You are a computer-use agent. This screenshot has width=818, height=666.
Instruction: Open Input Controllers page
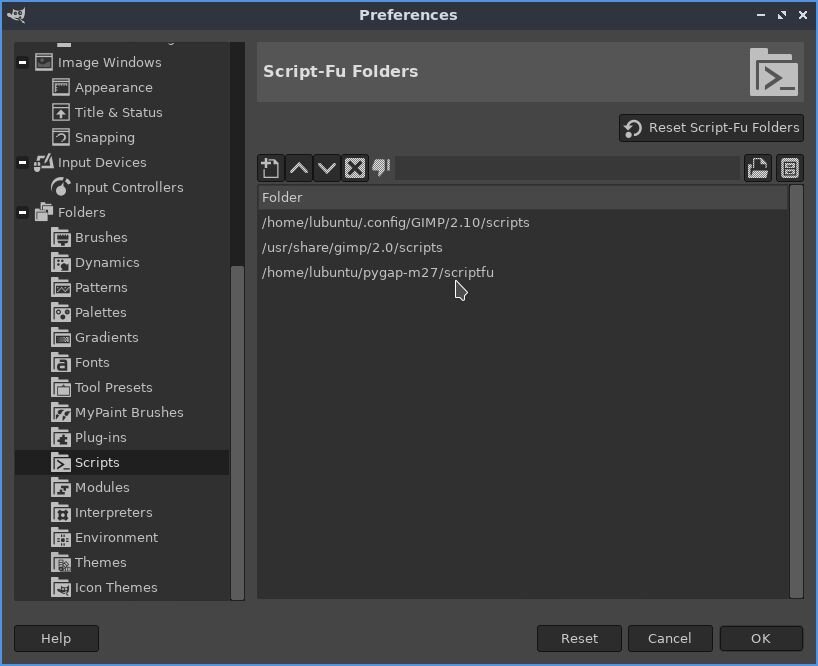tap(129, 188)
